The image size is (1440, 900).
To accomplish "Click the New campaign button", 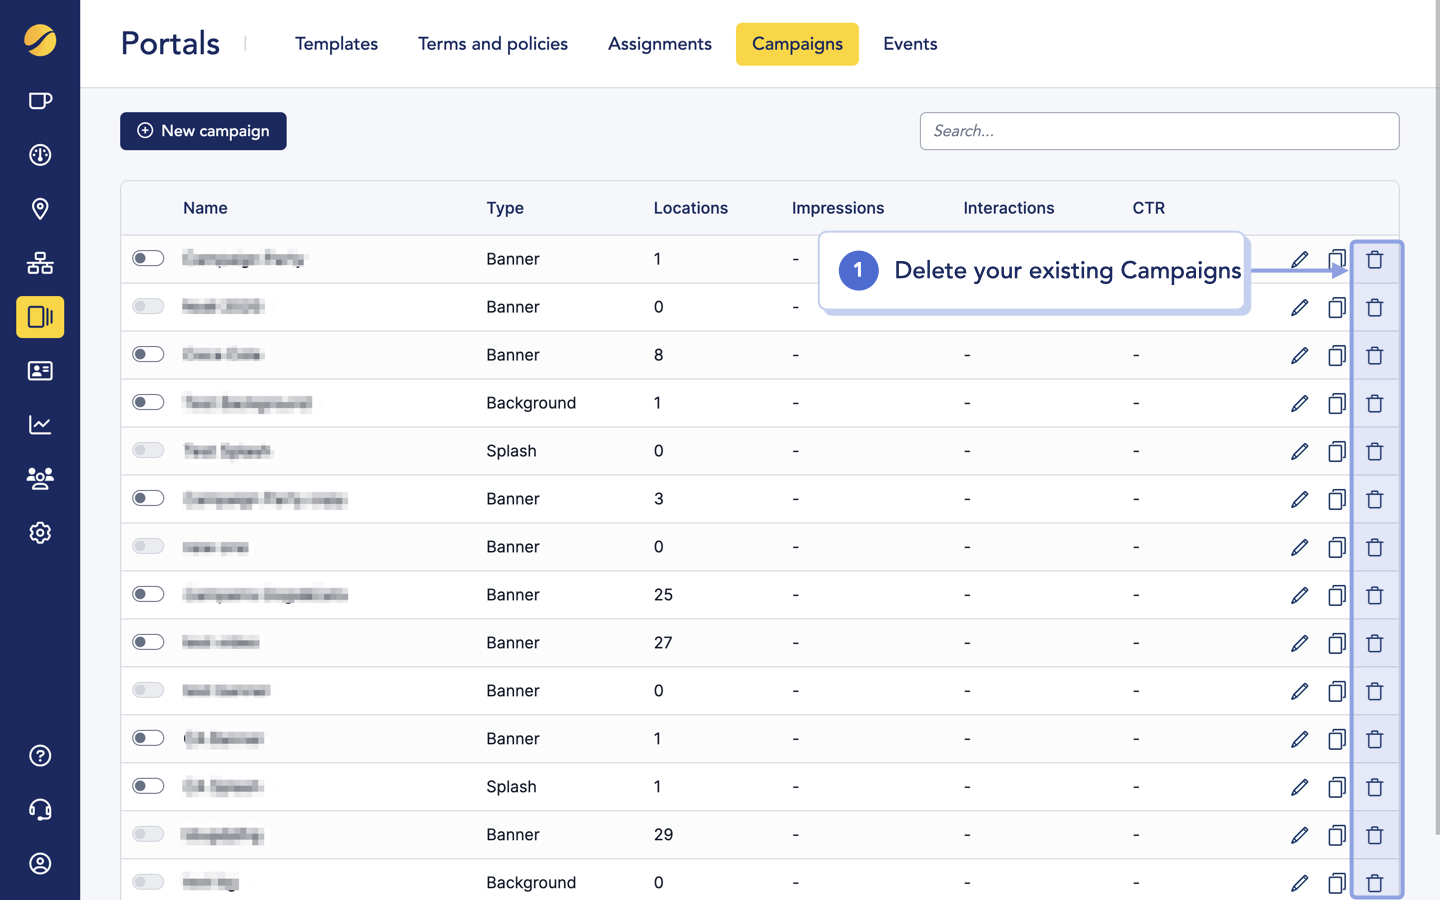I will tap(203, 131).
